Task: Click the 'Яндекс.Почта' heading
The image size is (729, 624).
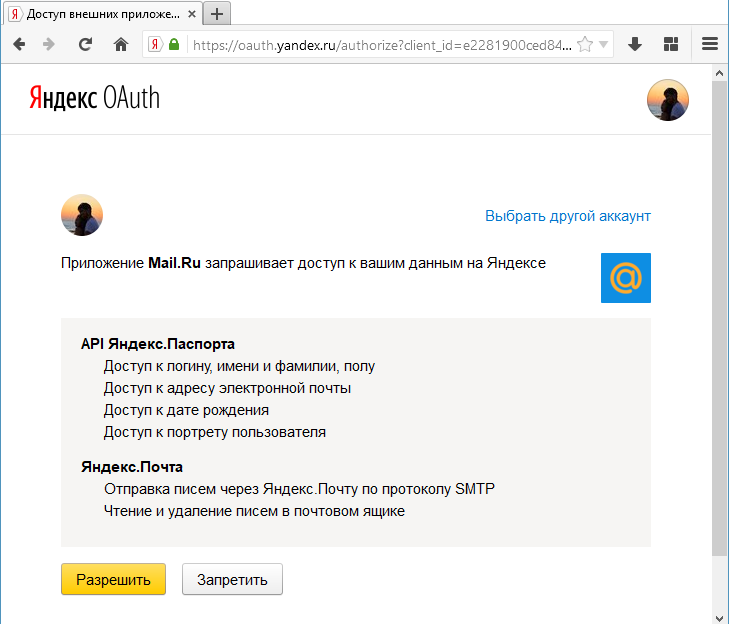Action: click(132, 467)
